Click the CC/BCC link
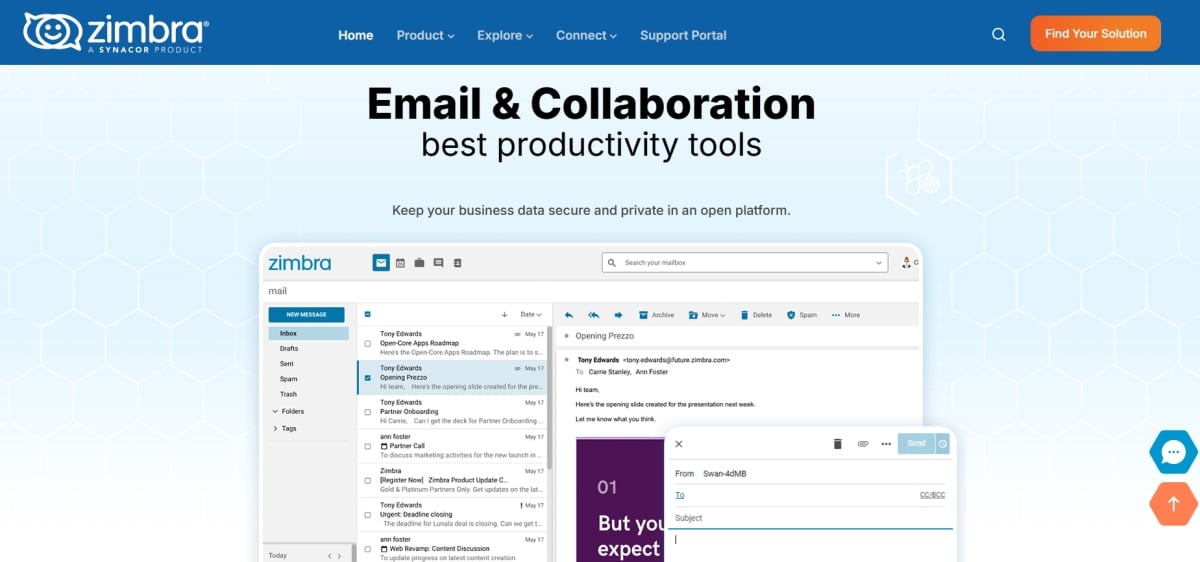The width and height of the screenshot is (1200, 562). 933,495
